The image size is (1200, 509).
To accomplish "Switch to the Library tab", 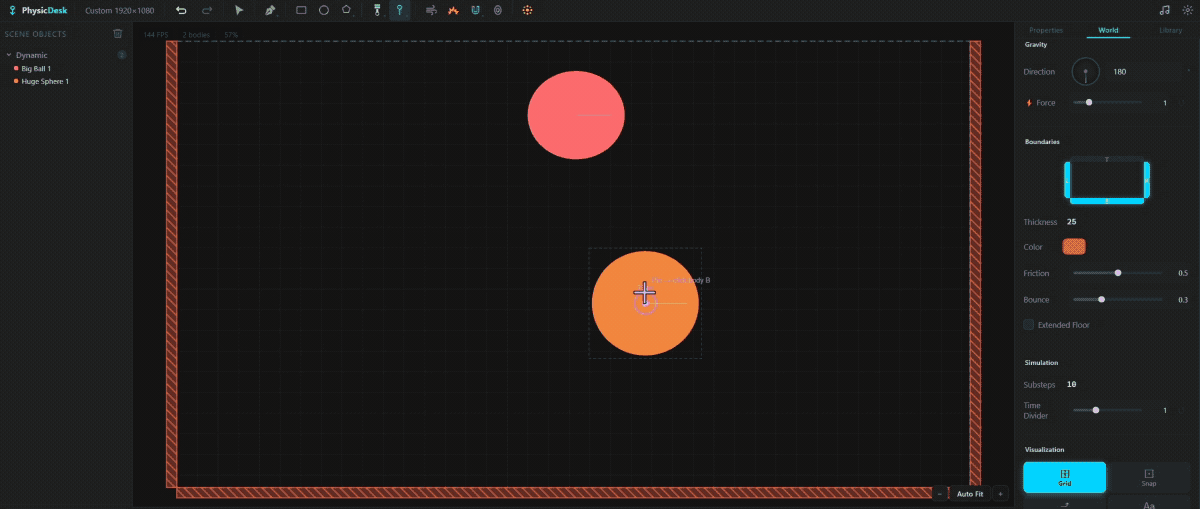I will click(x=1170, y=30).
